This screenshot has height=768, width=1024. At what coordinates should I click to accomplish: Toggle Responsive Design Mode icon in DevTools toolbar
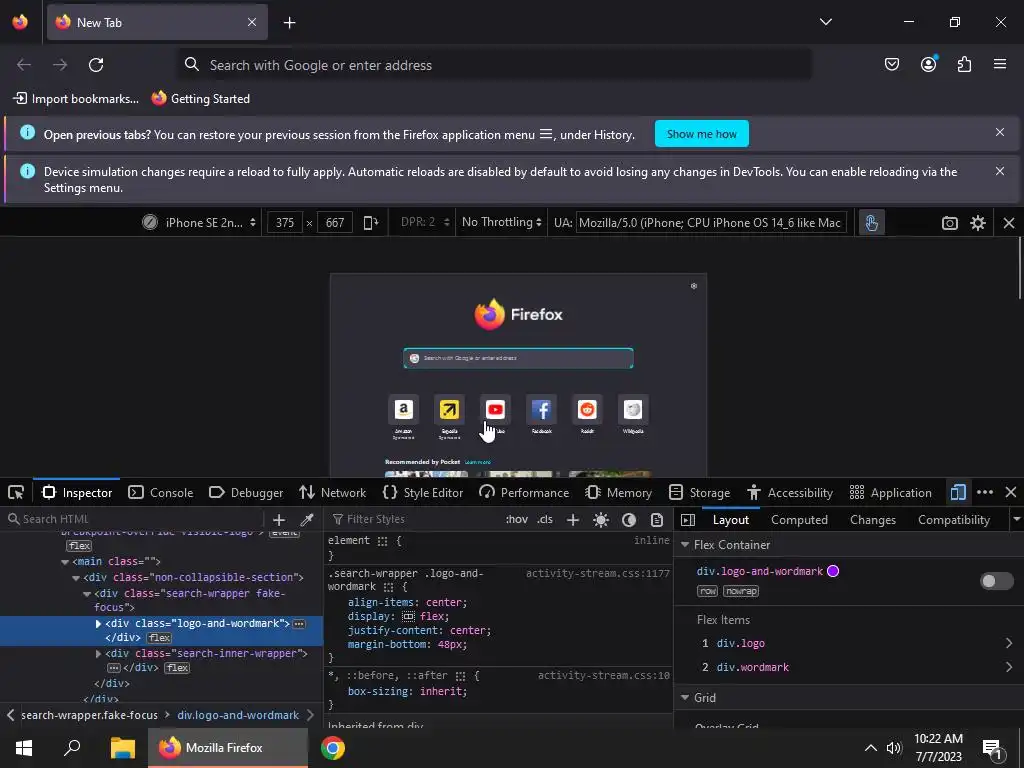pos(957,492)
